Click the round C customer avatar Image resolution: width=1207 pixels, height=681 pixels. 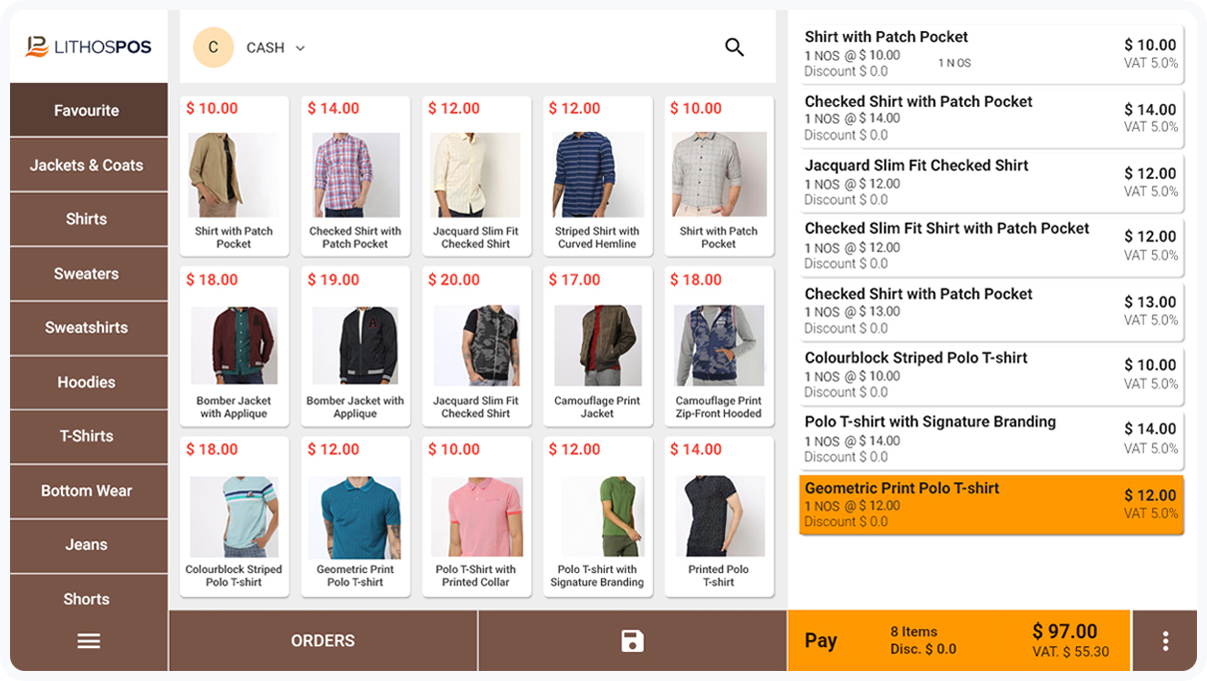pyautogui.click(x=213, y=47)
